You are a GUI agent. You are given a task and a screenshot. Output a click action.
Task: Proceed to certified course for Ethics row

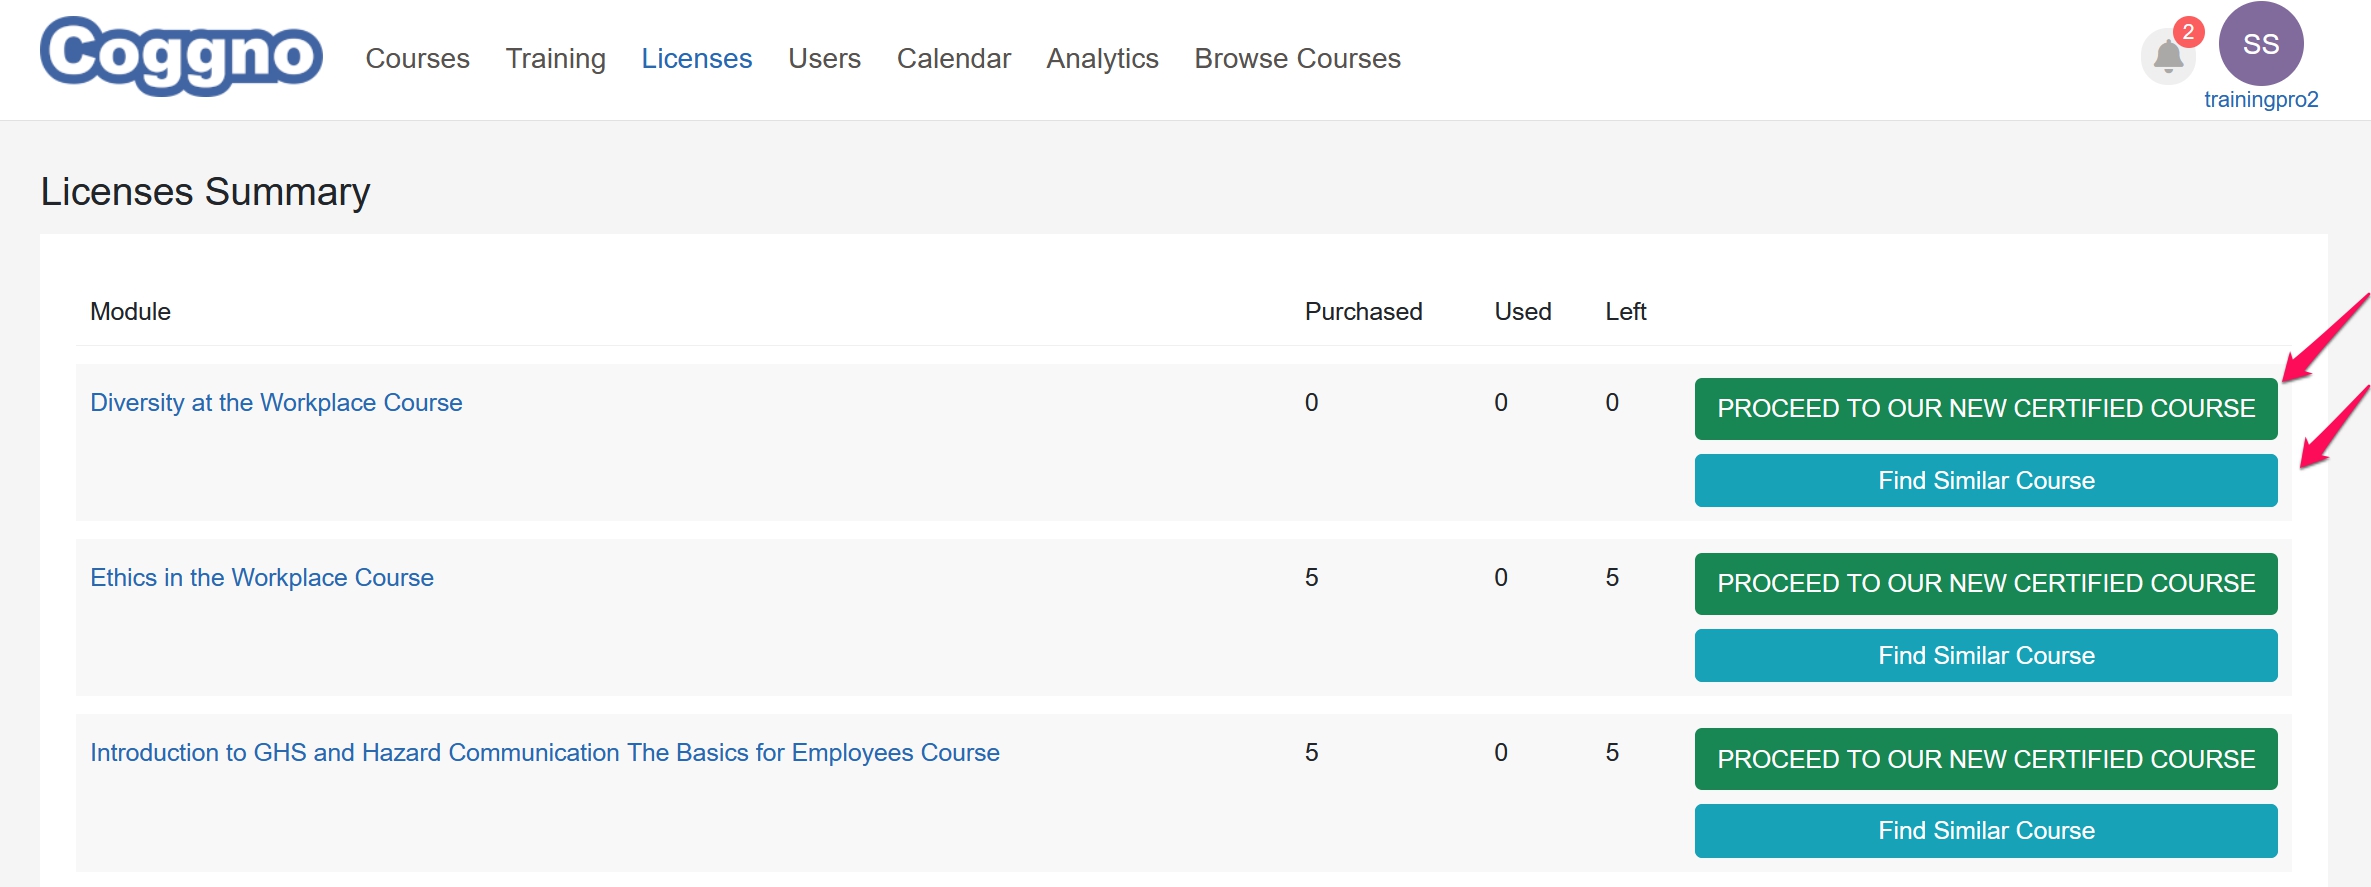coord(1986,584)
